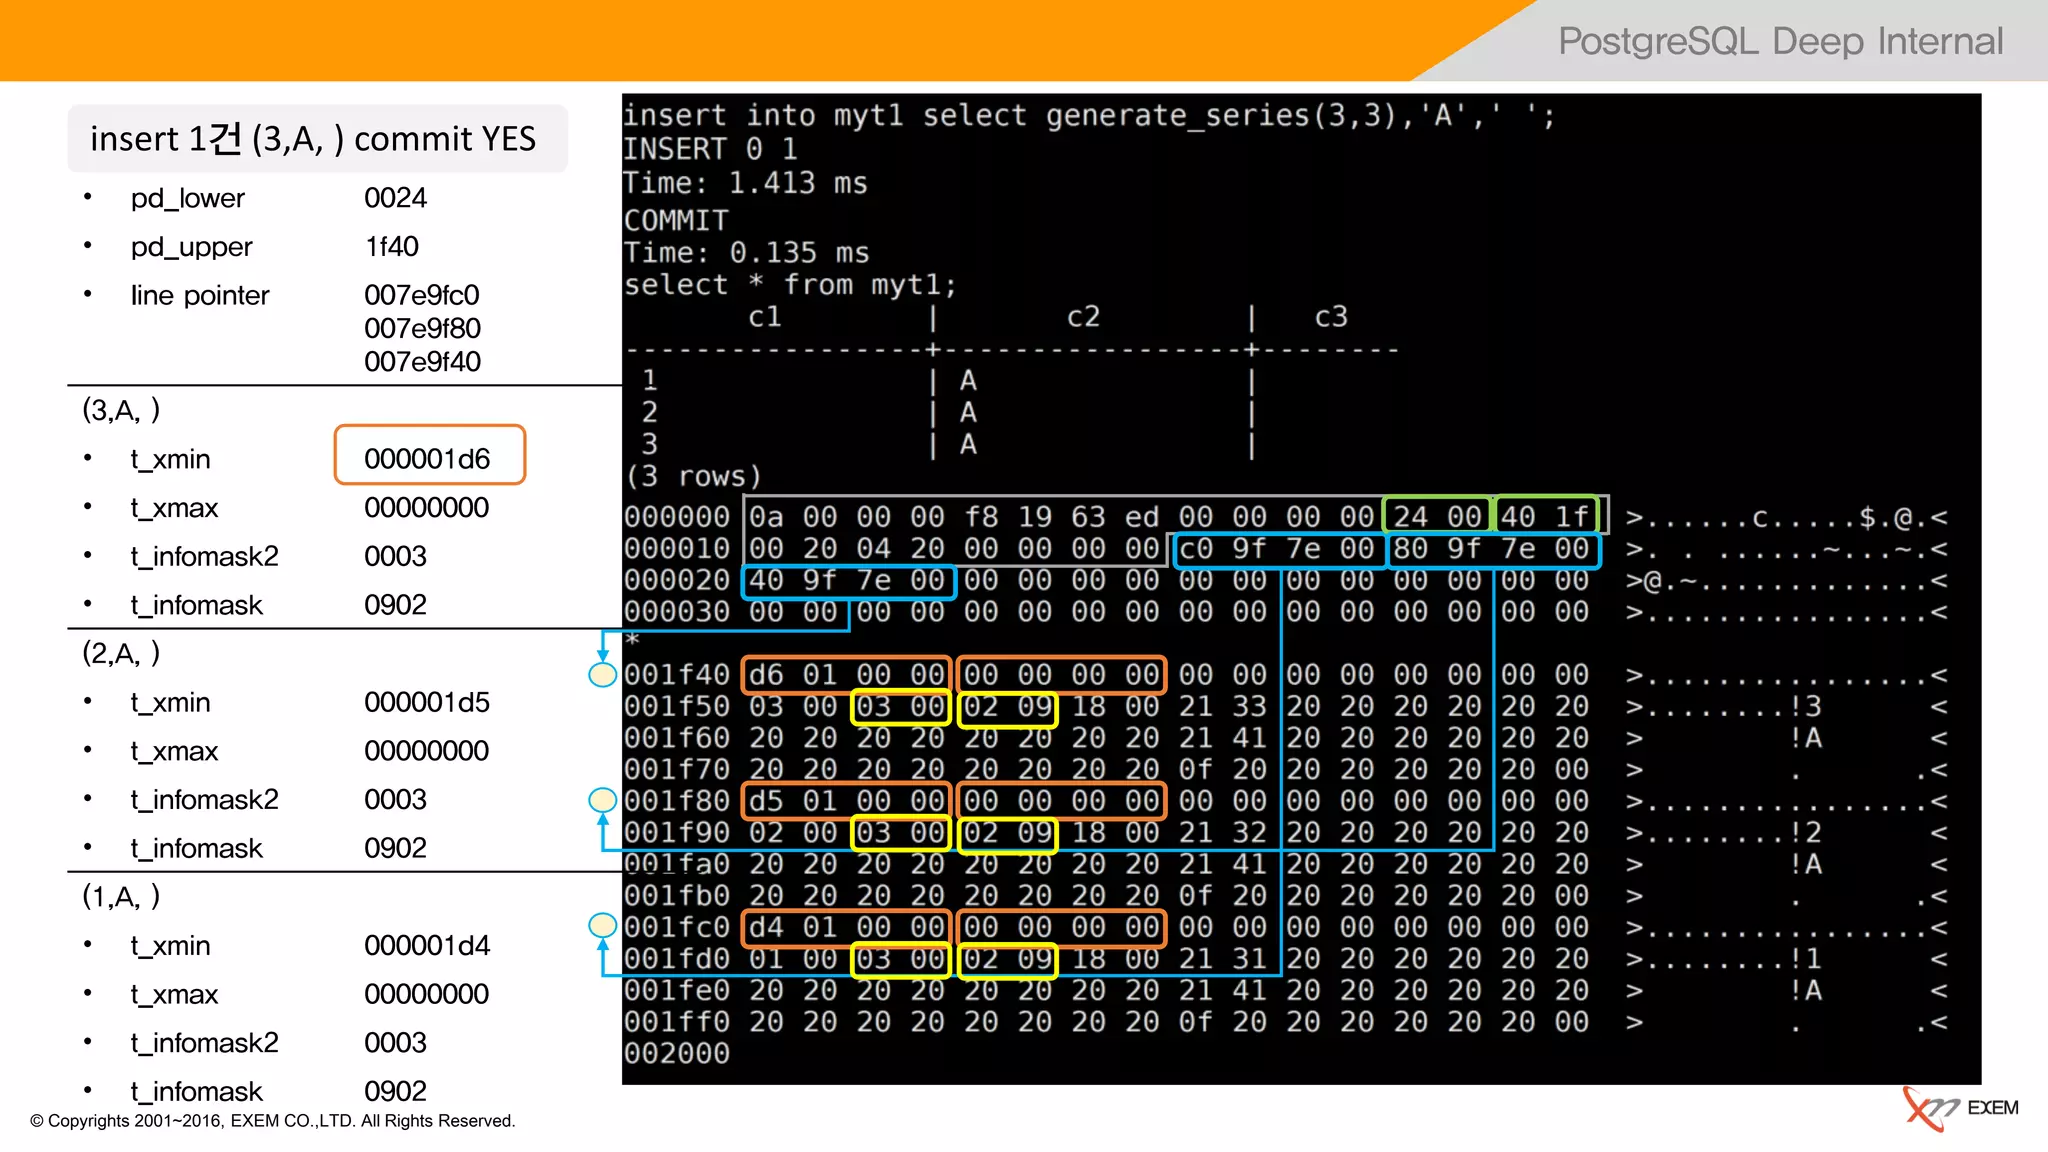Select the '(3 rows)' result line

click(x=693, y=476)
